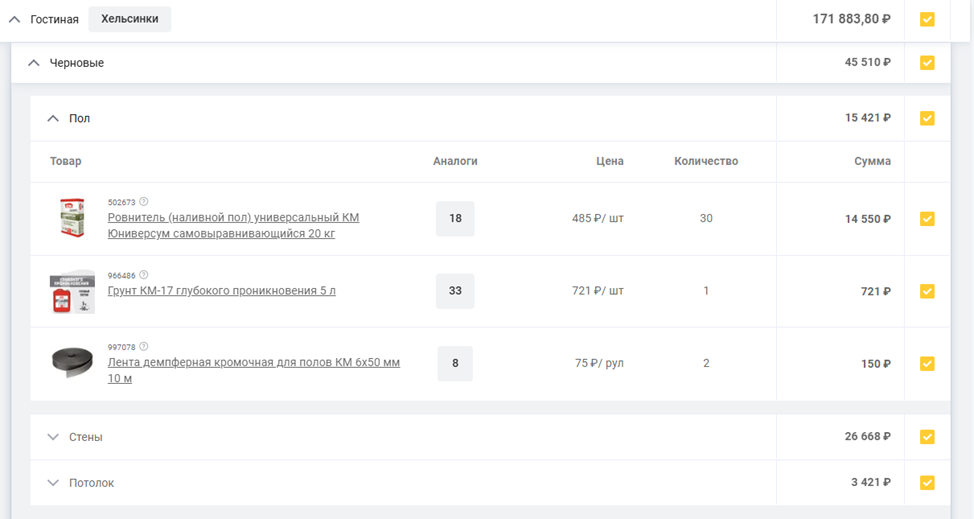This screenshot has width=974, height=519.
Task: Show 33 analogs for Грунт КМ-17
Action: [455, 291]
